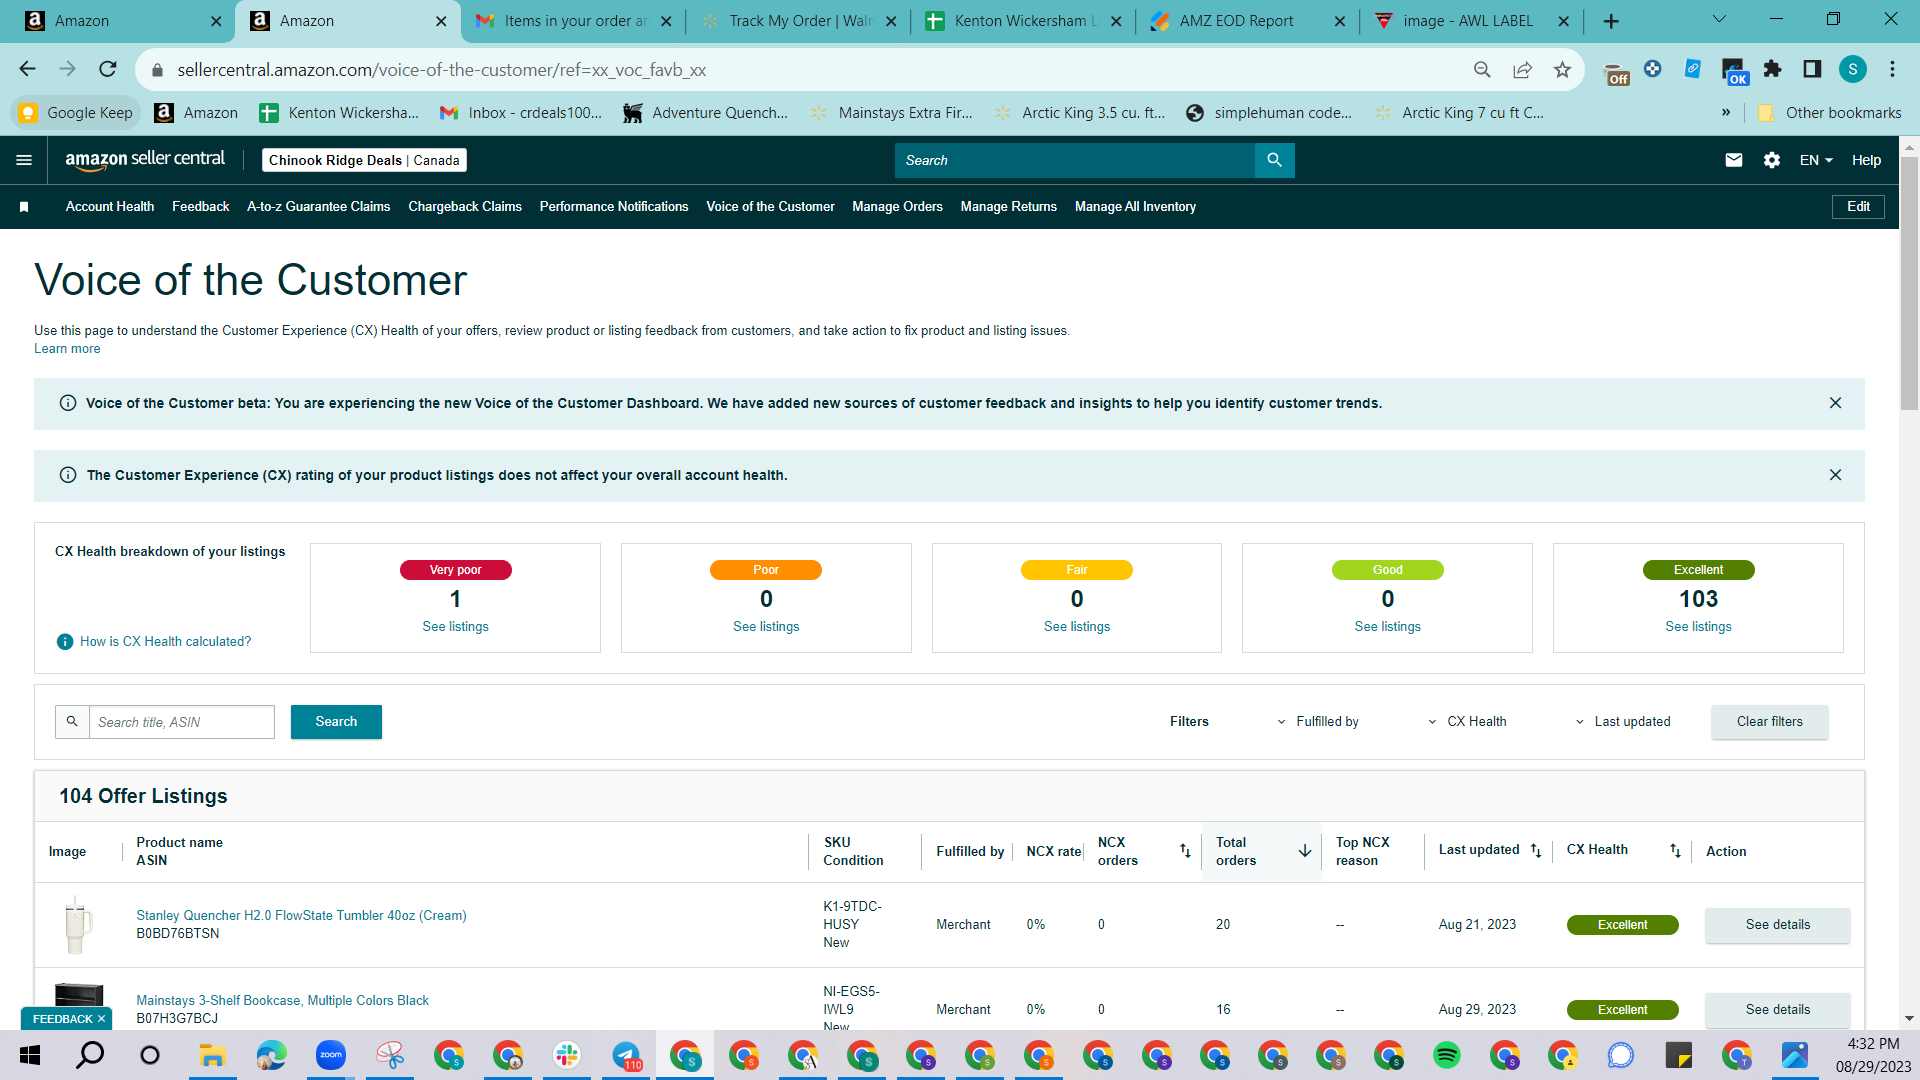
Task: Open Manage Orders menu item
Action: pyautogui.click(x=897, y=207)
